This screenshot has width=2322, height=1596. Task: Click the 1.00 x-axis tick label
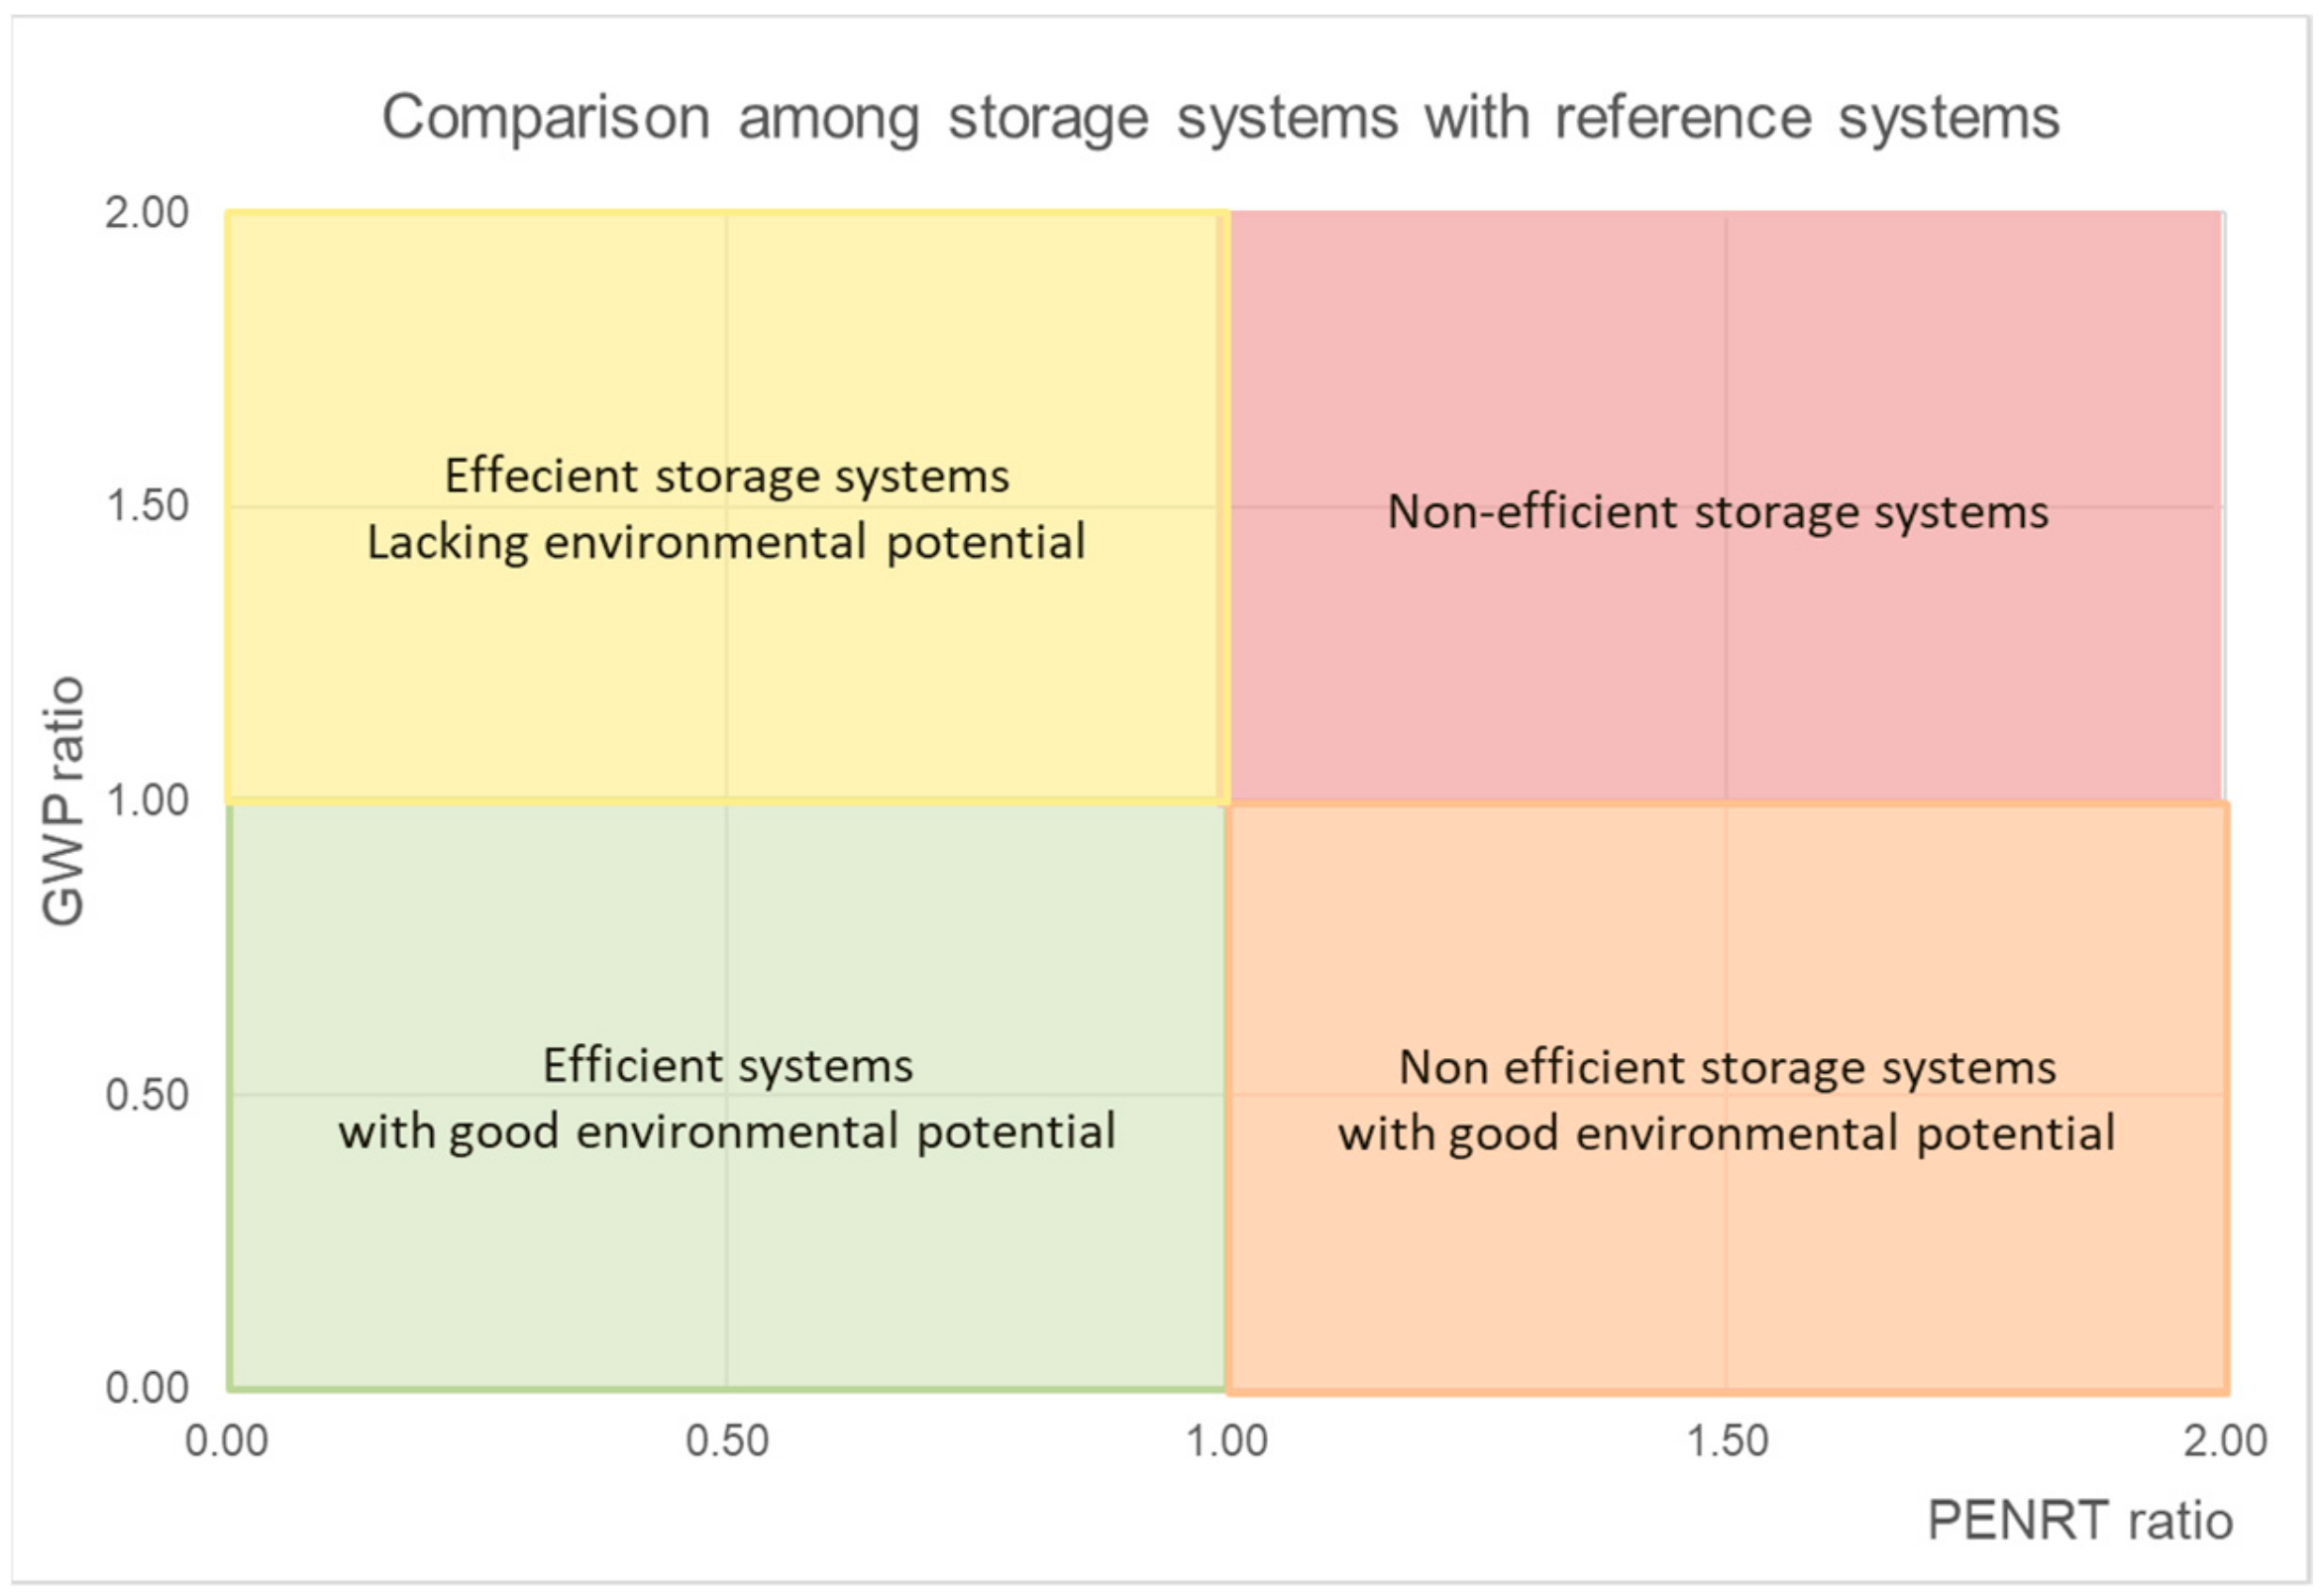[x=1227, y=1441]
